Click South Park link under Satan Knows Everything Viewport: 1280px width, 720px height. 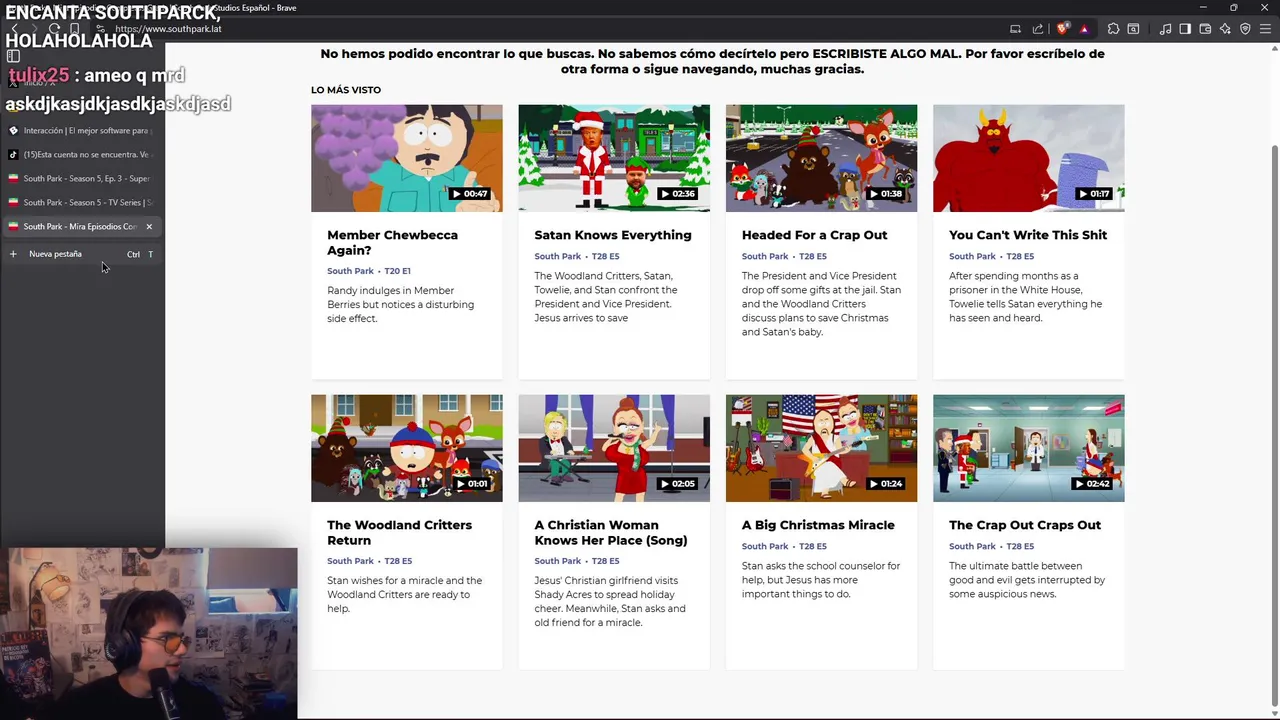[x=557, y=256]
